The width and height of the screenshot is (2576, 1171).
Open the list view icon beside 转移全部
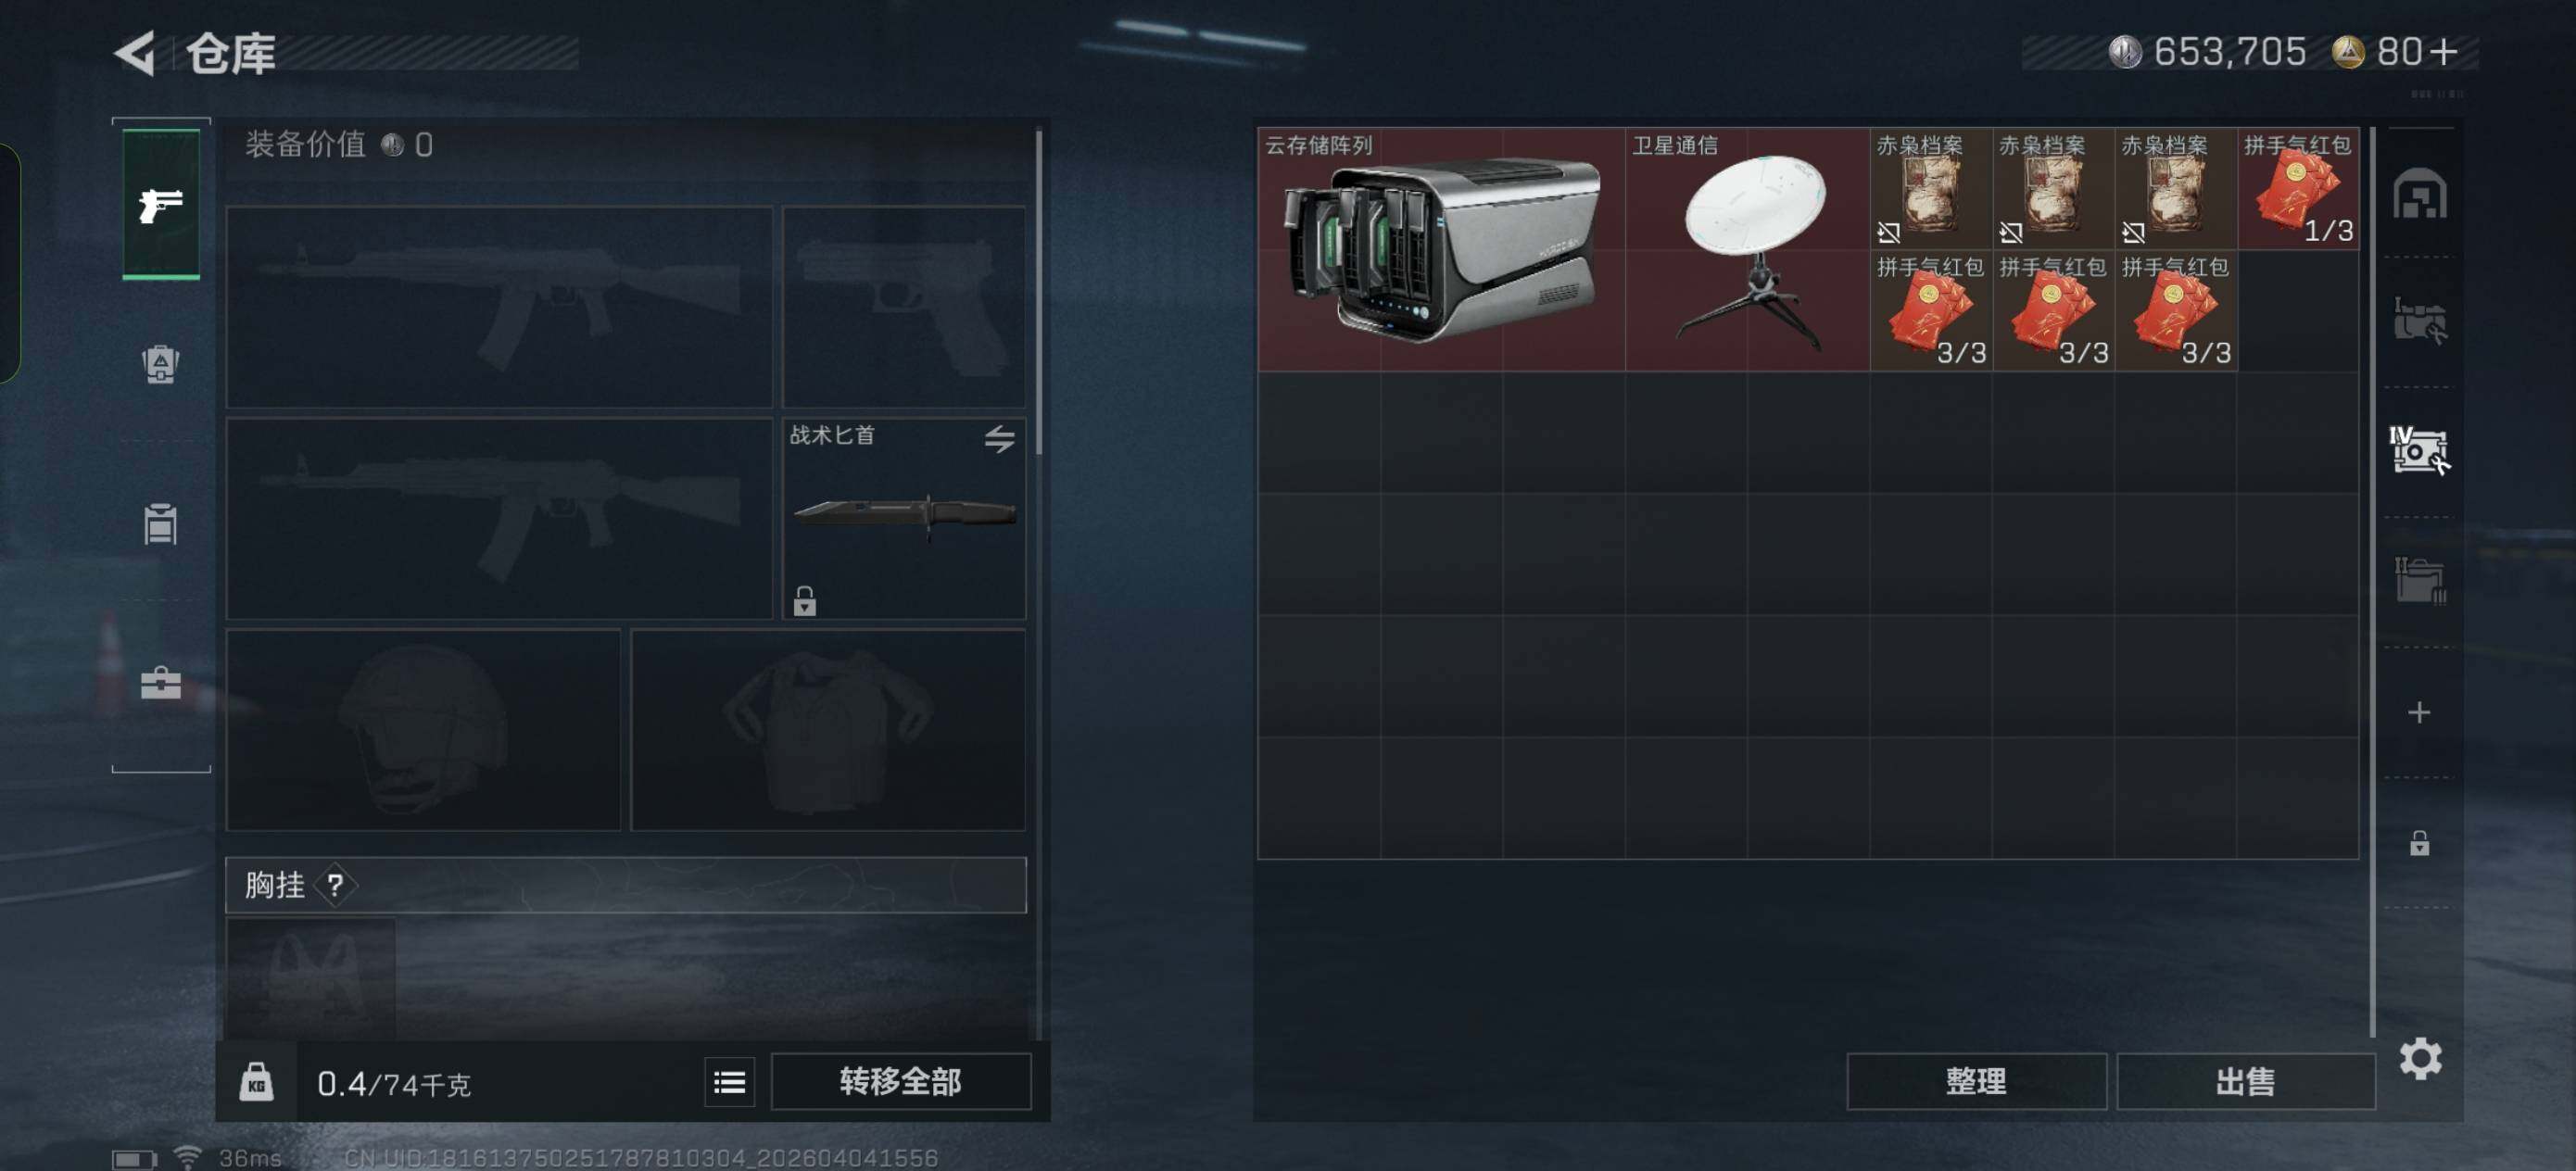729,1082
